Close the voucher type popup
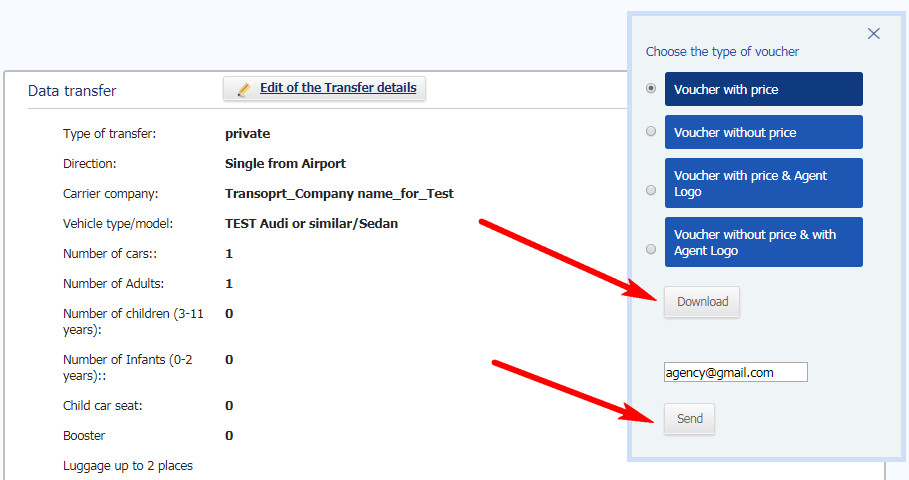Image resolution: width=909 pixels, height=480 pixels. click(874, 34)
